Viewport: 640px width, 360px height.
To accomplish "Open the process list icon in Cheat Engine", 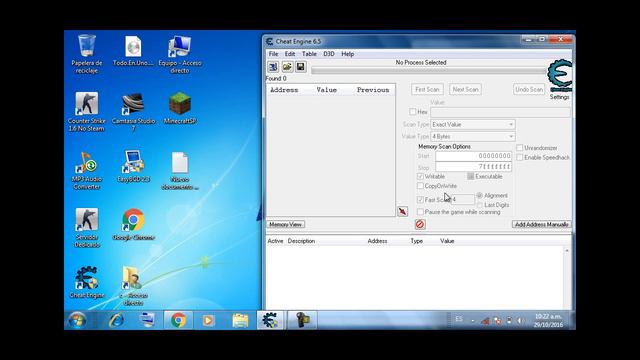I will pos(273,67).
